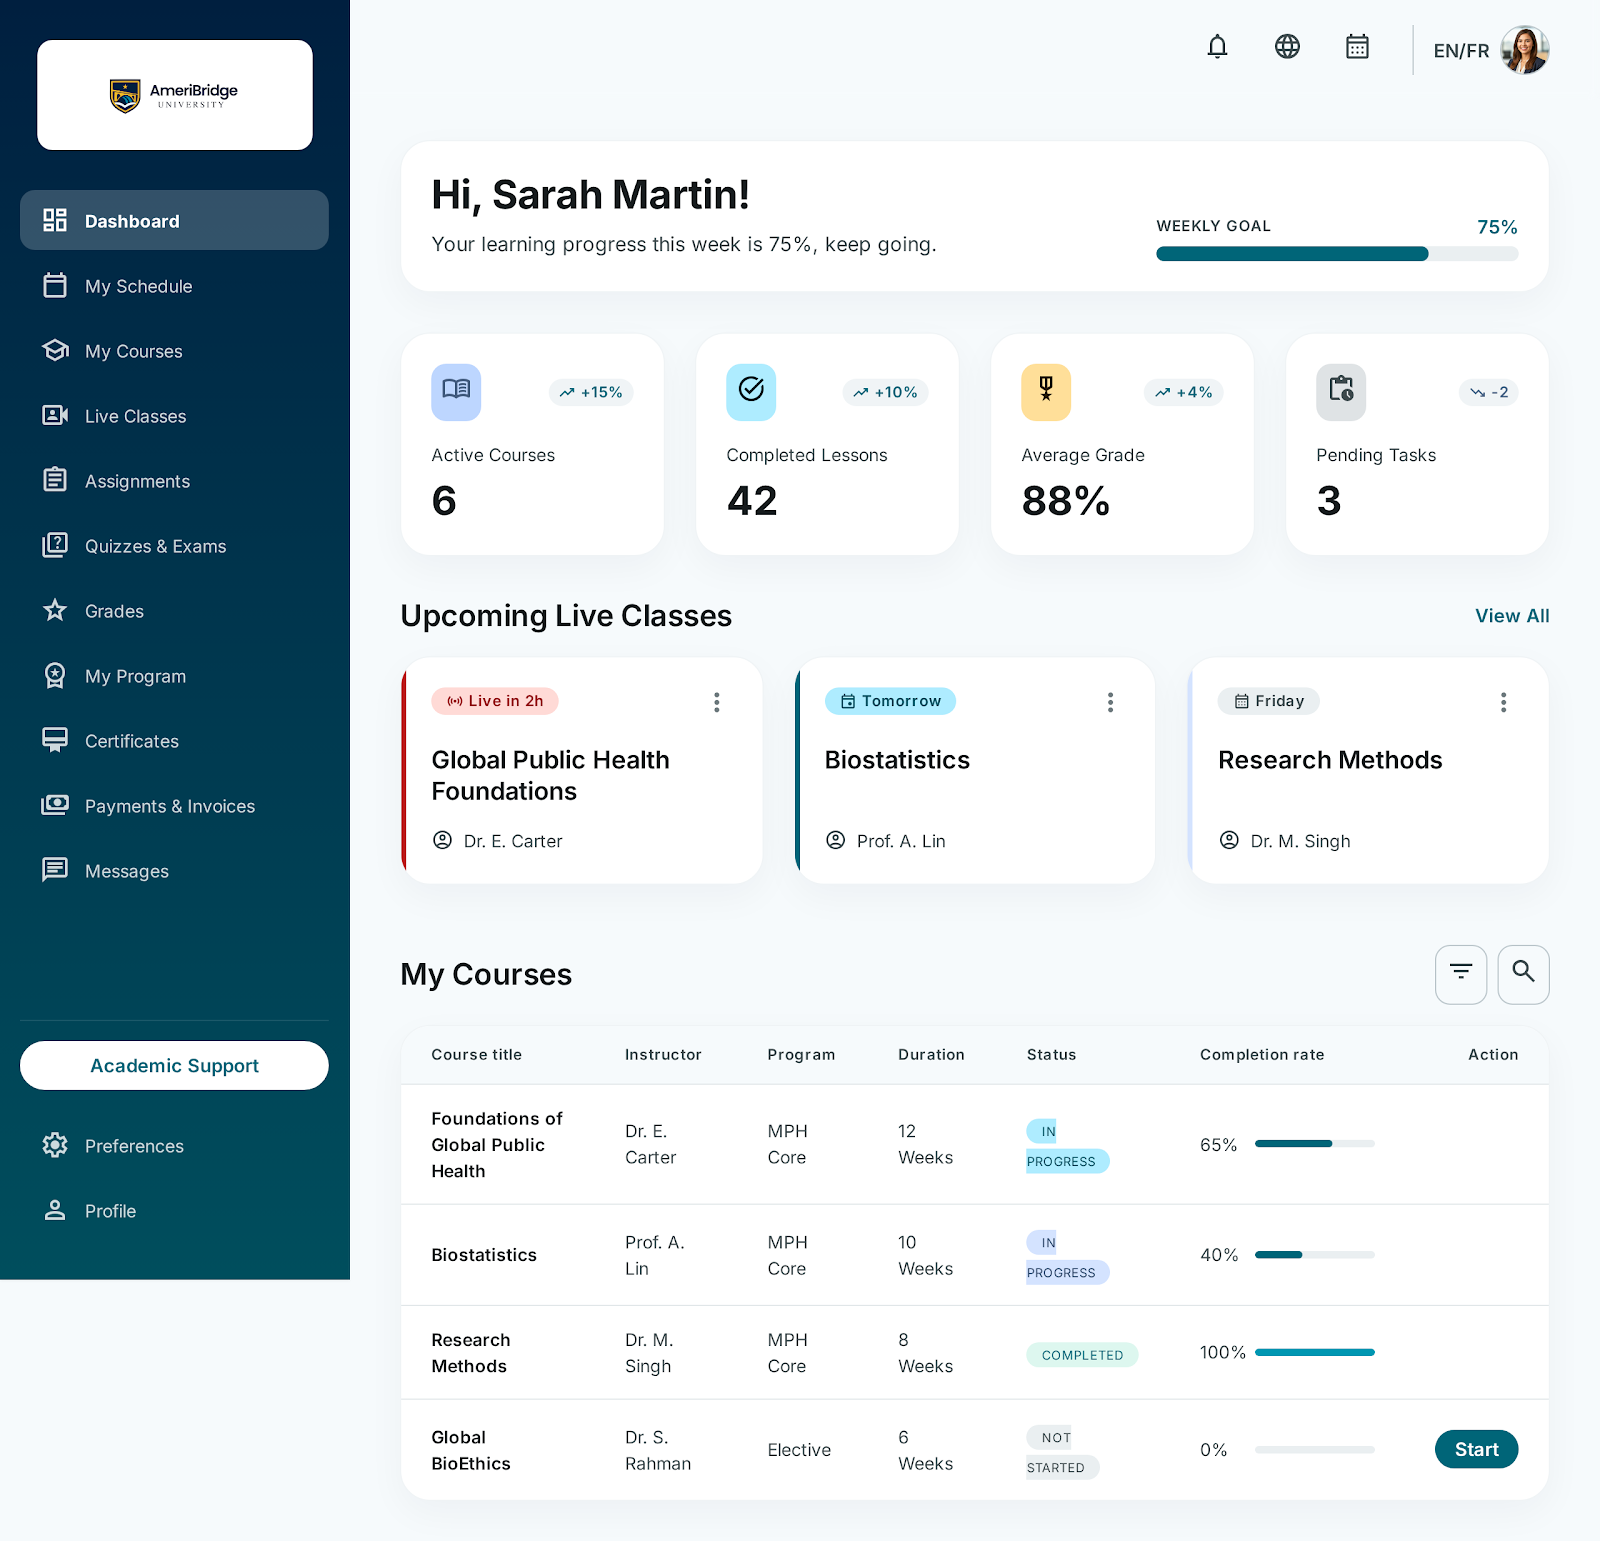Select Dashboard in the sidebar
This screenshot has width=1600, height=1541.
coord(174,220)
